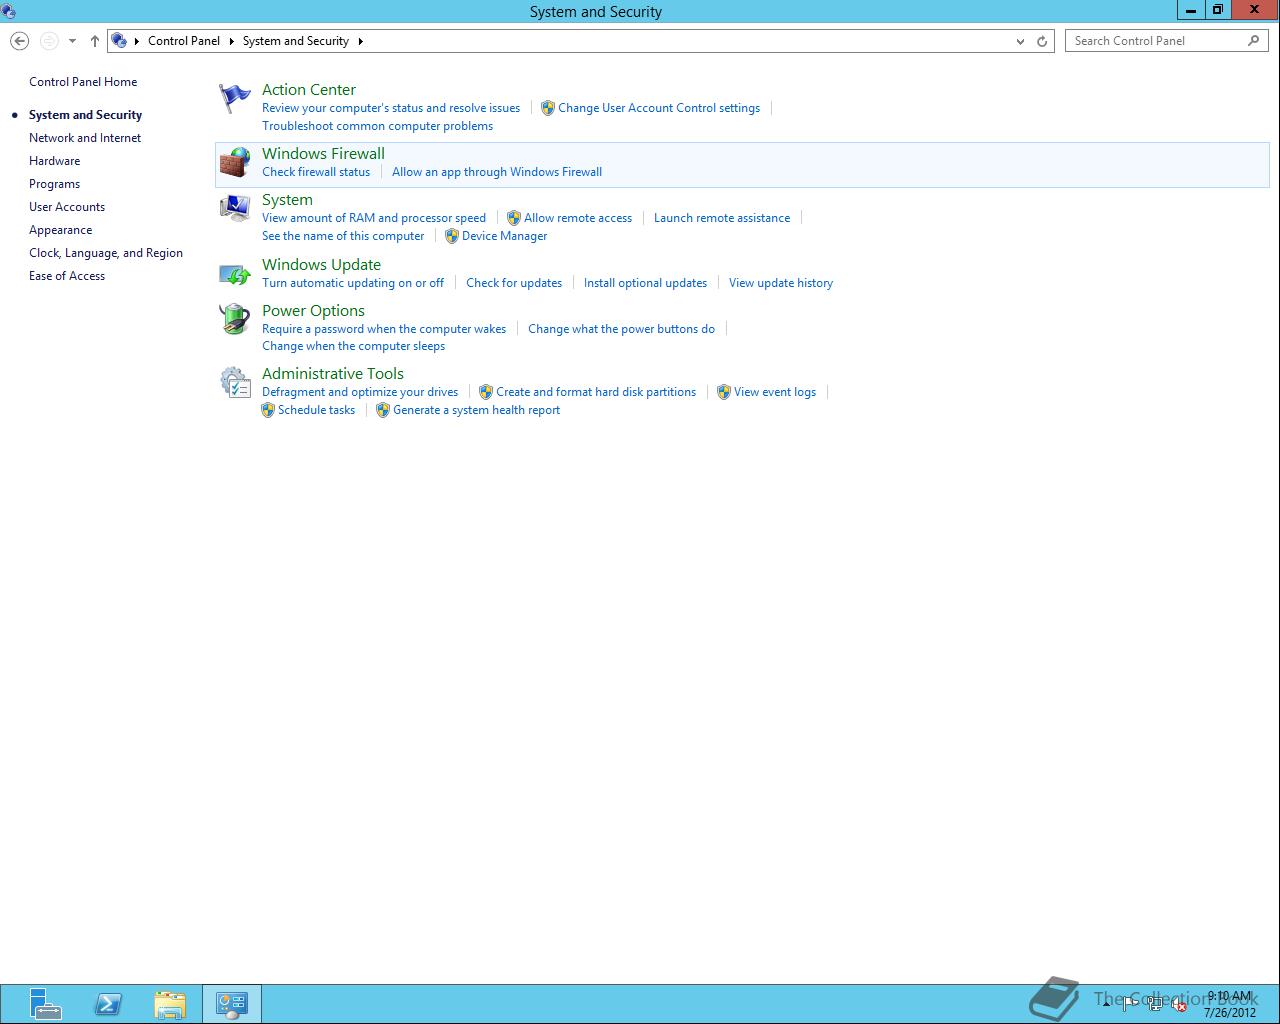1280x1024 pixels.
Task: Click View event logs
Action: point(775,392)
